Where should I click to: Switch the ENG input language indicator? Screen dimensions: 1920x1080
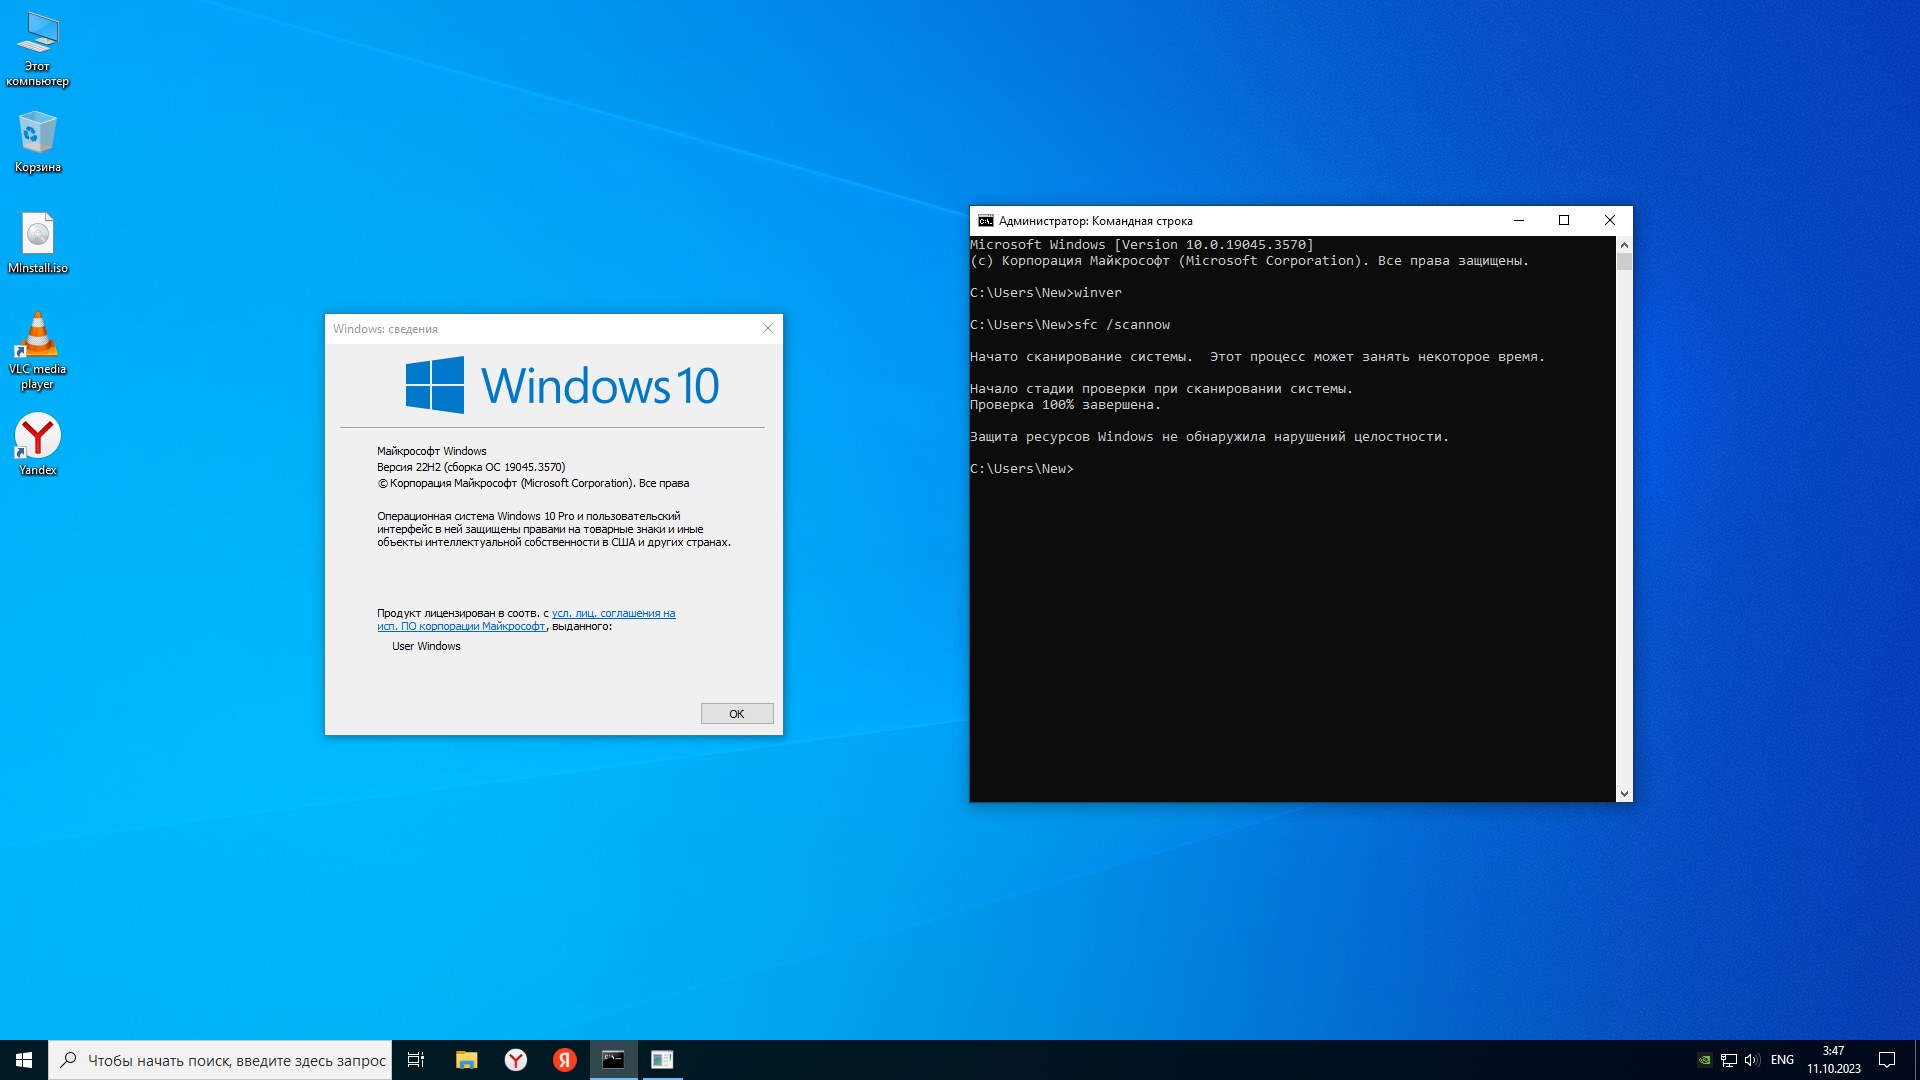[x=1782, y=1060]
